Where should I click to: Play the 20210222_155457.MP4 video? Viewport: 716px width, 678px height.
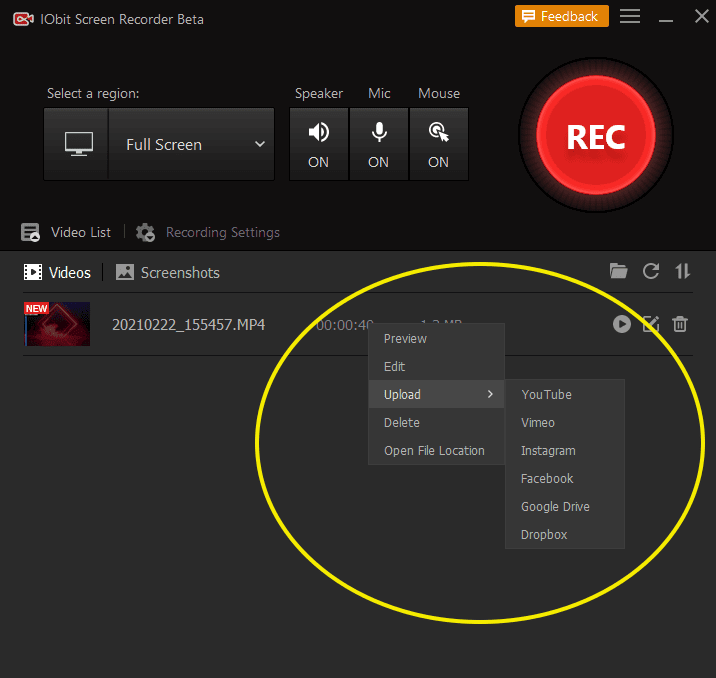(x=621, y=324)
